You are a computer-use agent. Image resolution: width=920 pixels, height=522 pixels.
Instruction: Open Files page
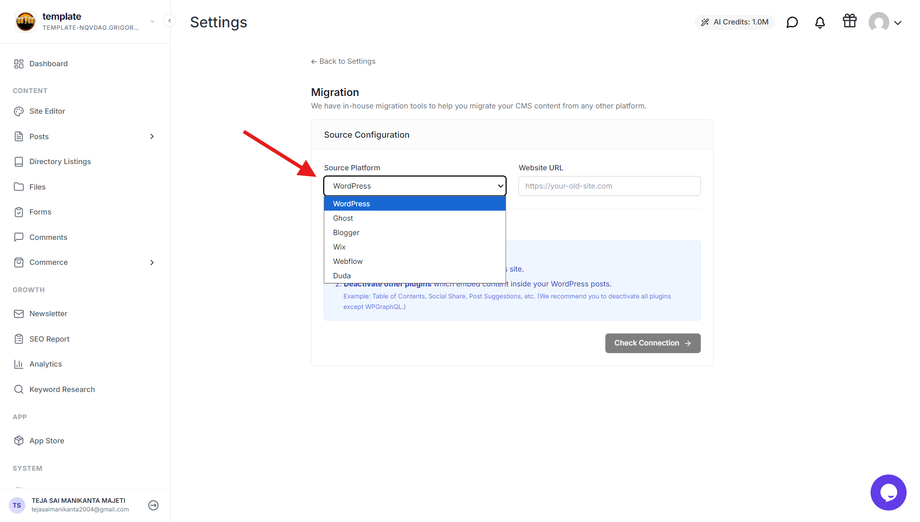pyautogui.click(x=38, y=187)
